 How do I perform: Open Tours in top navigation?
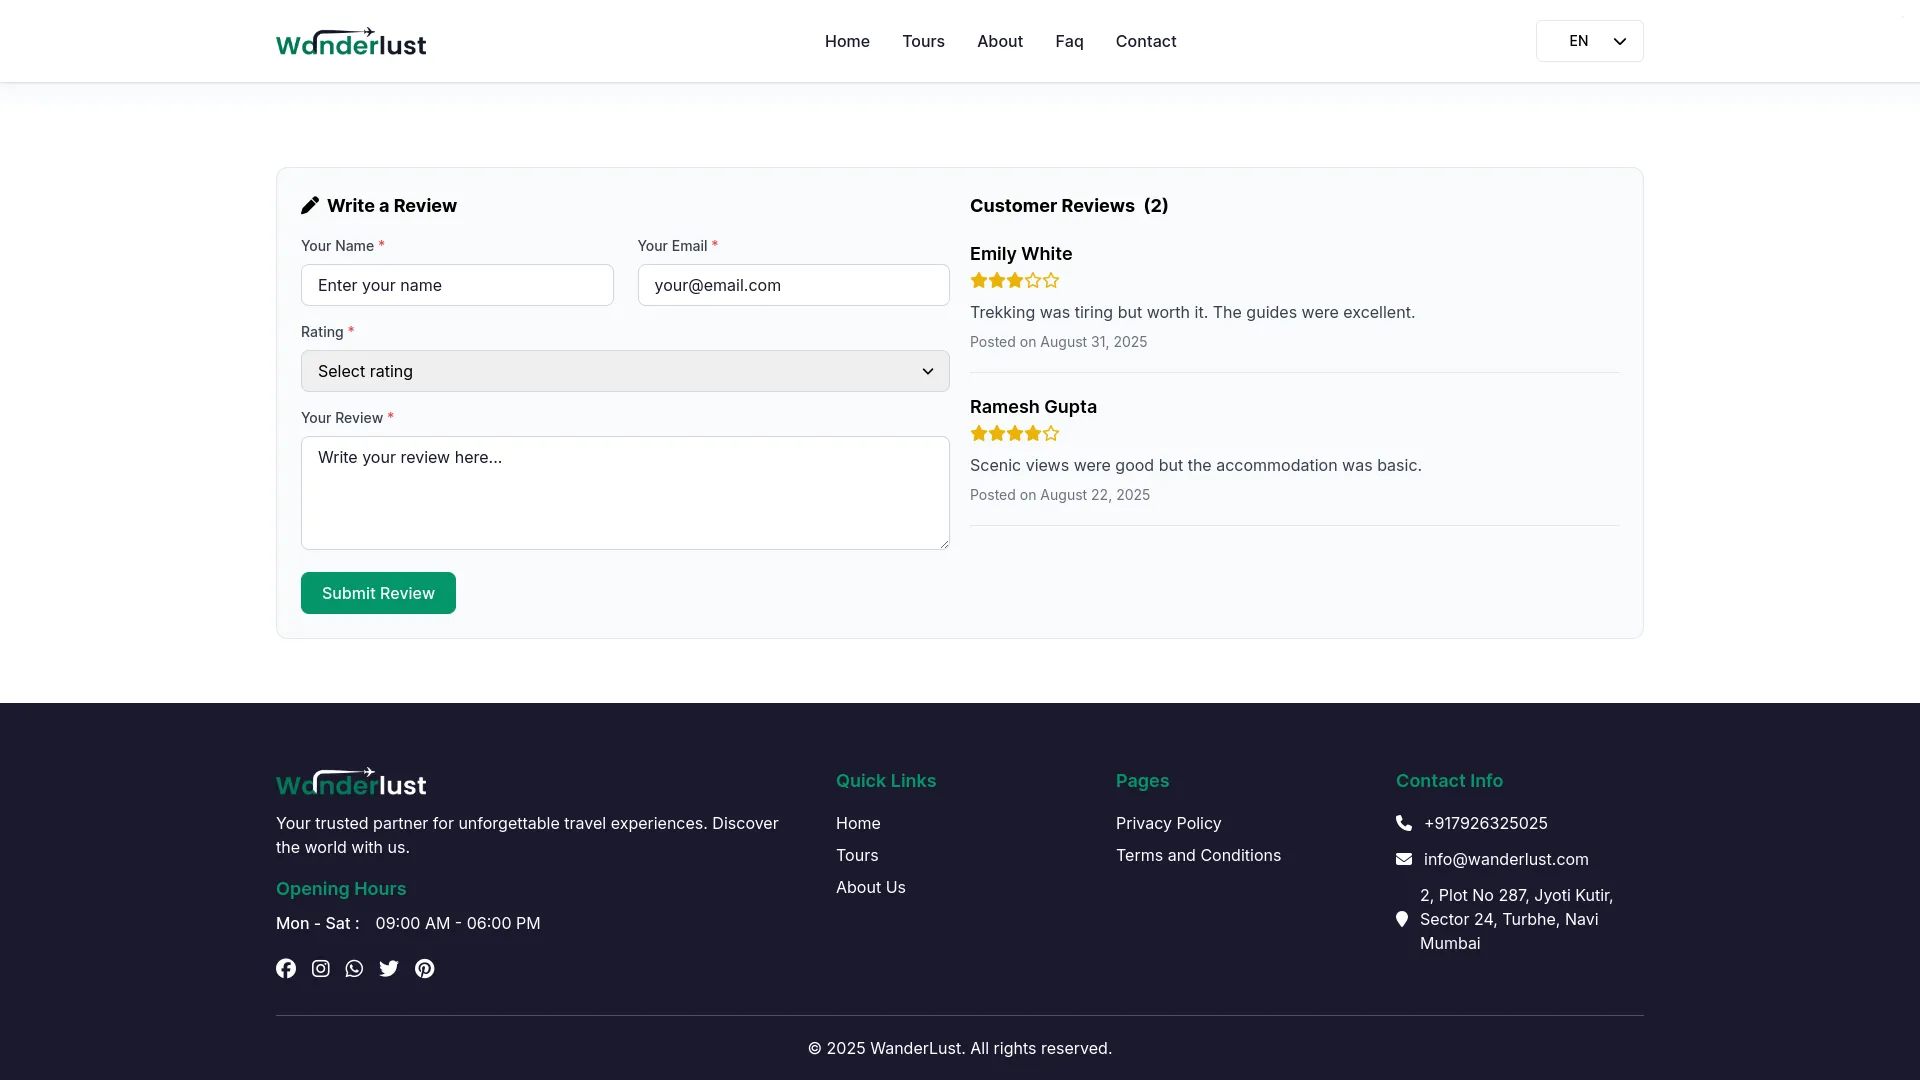coord(923,41)
